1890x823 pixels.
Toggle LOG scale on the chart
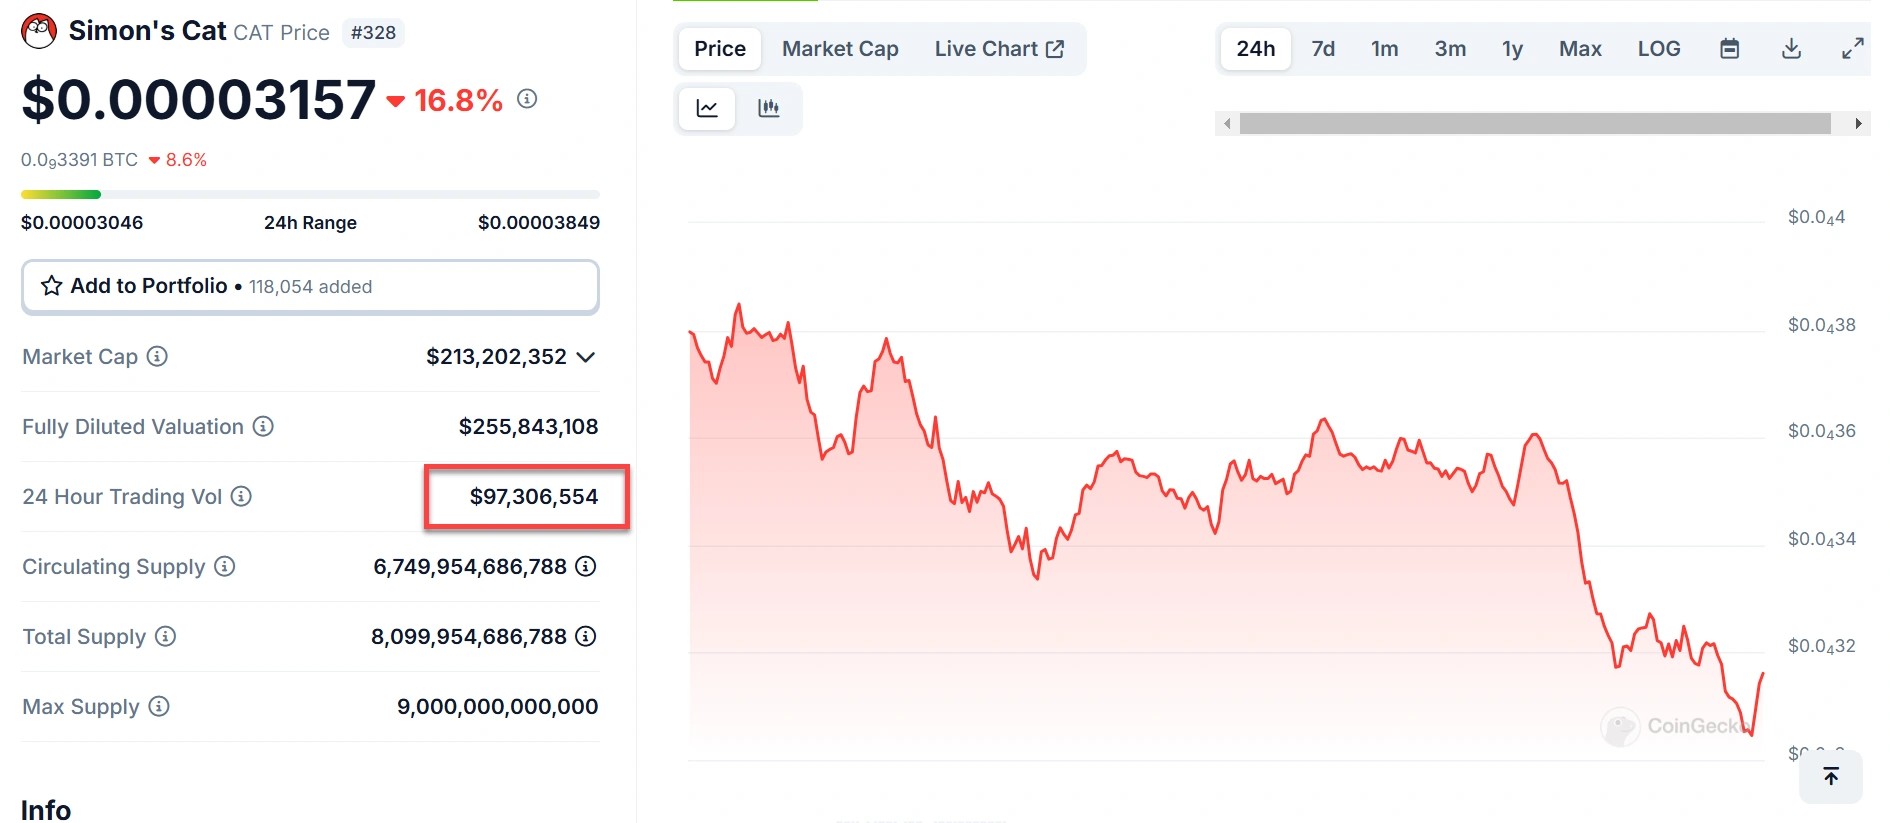[1658, 49]
